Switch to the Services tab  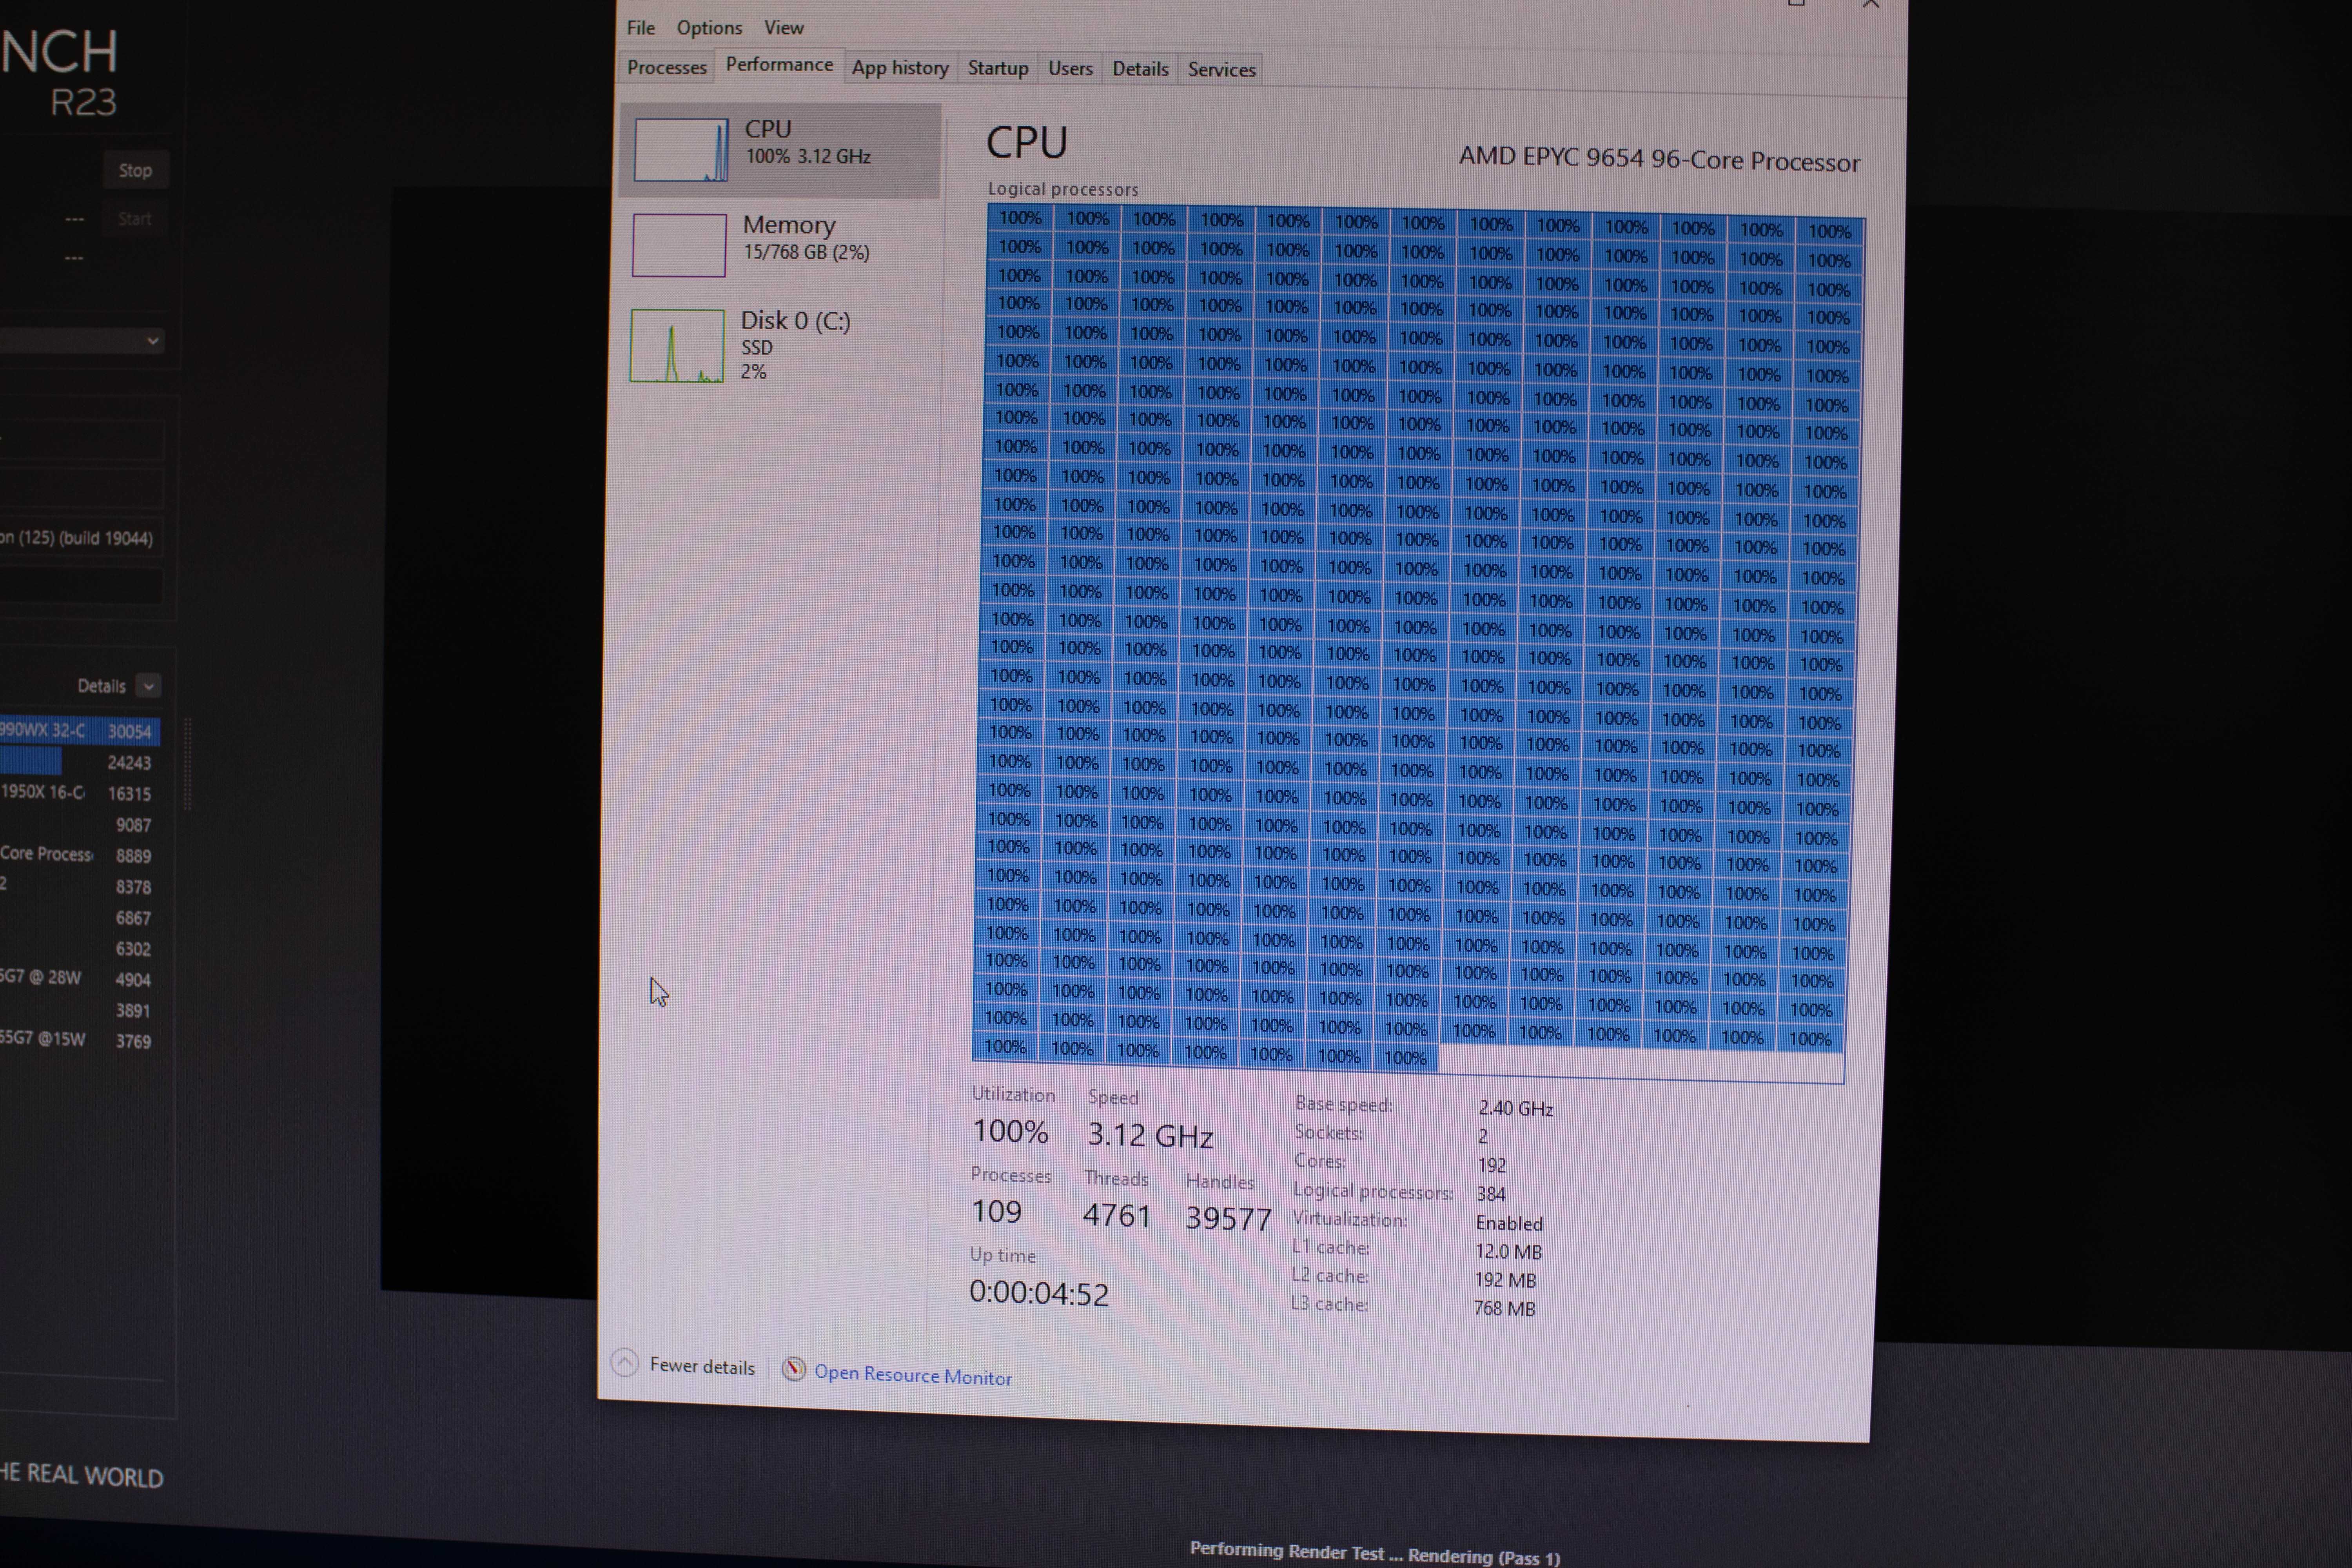click(x=1221, y=70)
